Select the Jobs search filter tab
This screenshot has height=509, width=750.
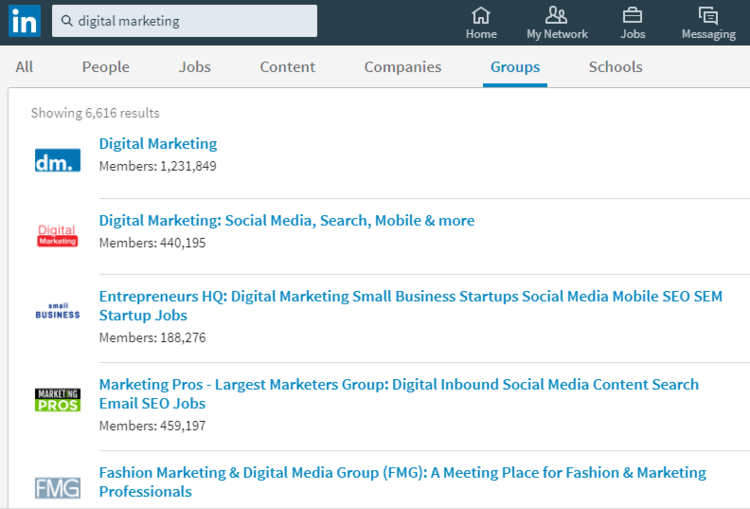point(194,67)
